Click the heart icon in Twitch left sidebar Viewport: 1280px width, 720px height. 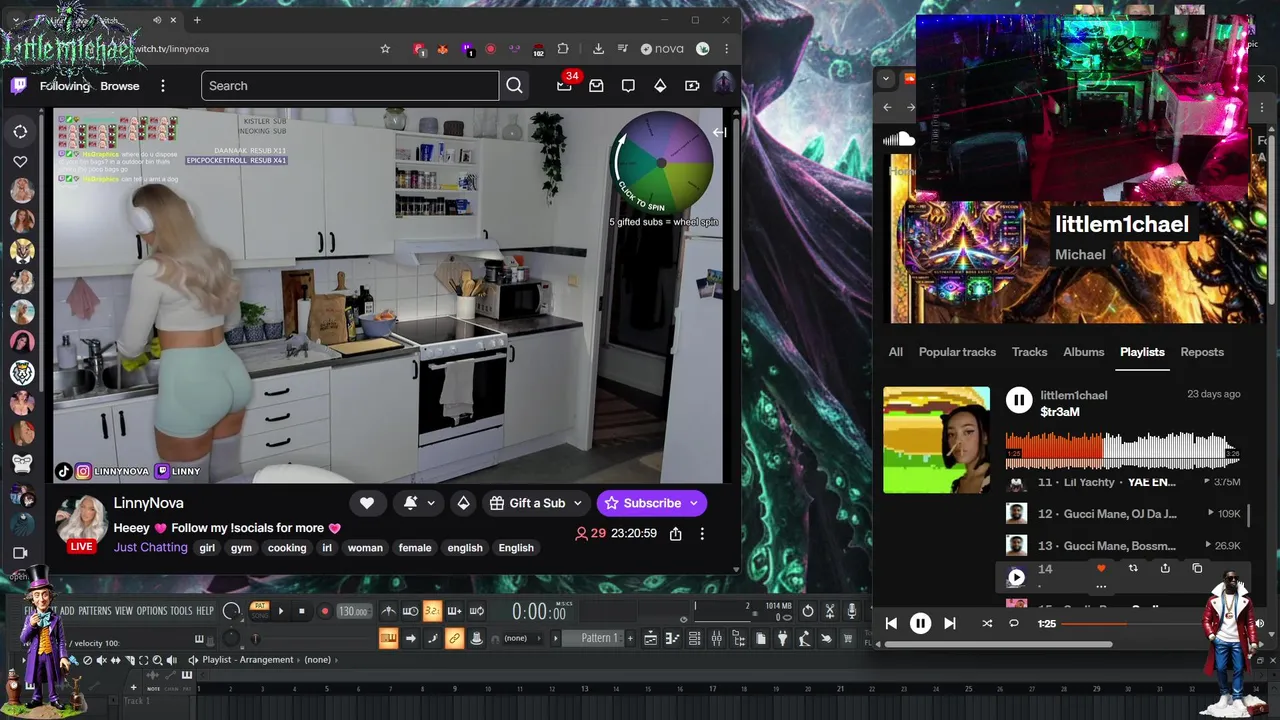coord(20,161)
